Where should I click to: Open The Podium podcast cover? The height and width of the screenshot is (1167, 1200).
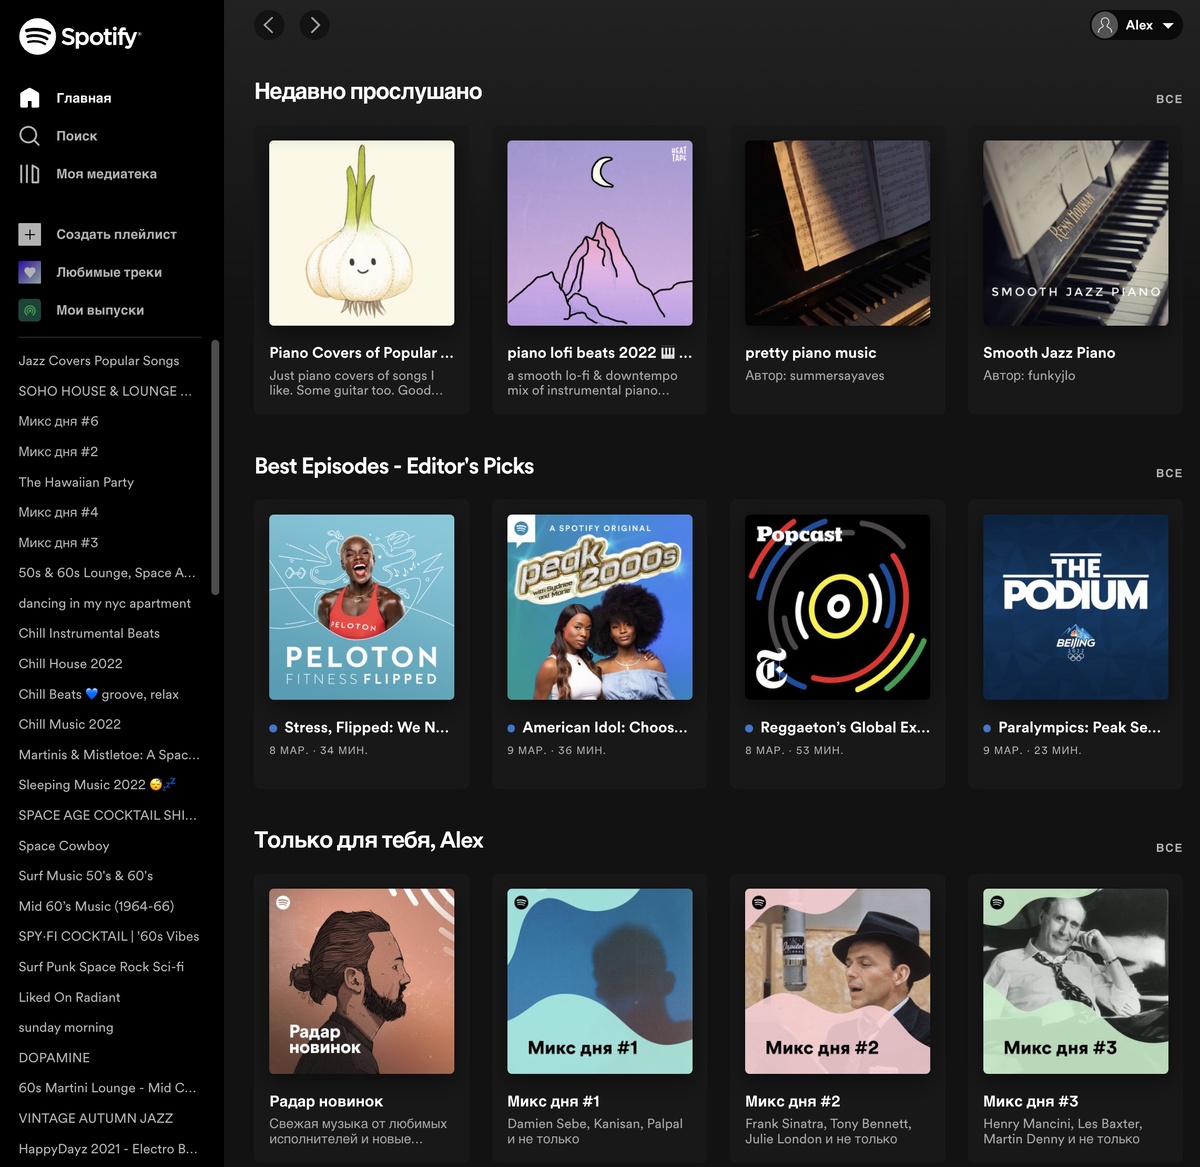(1076, 607)
